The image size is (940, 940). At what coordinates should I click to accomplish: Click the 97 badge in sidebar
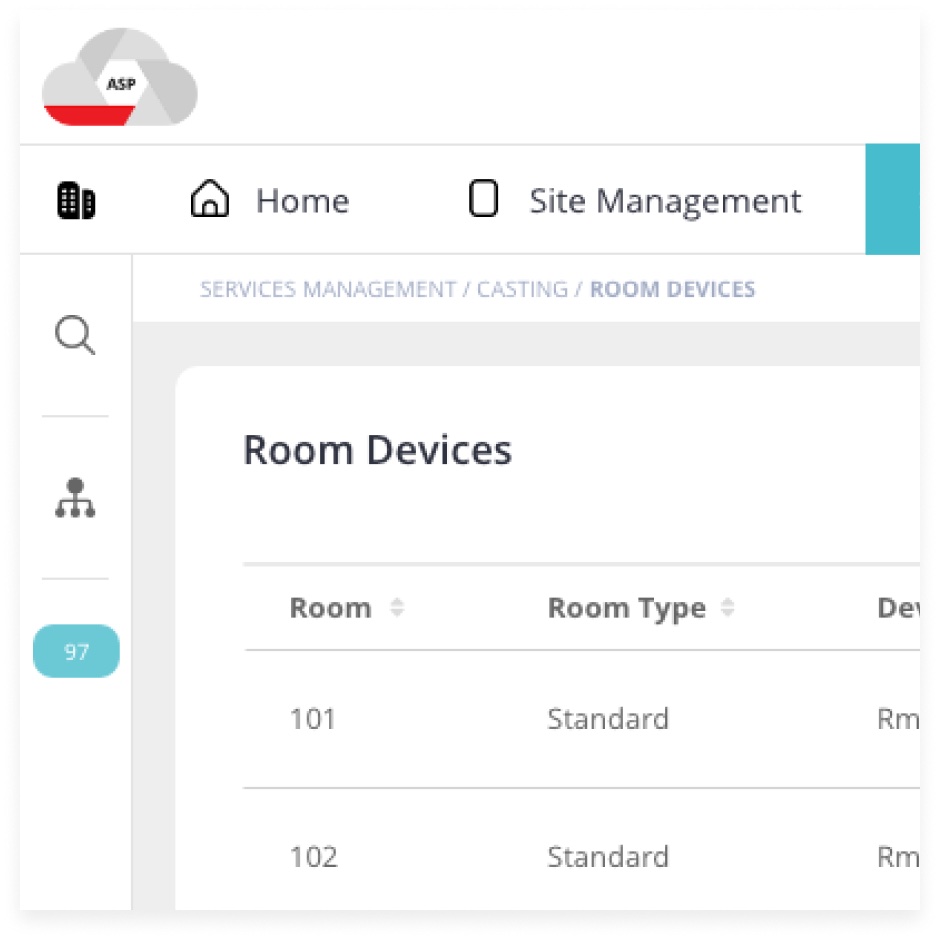pos(76,651)
